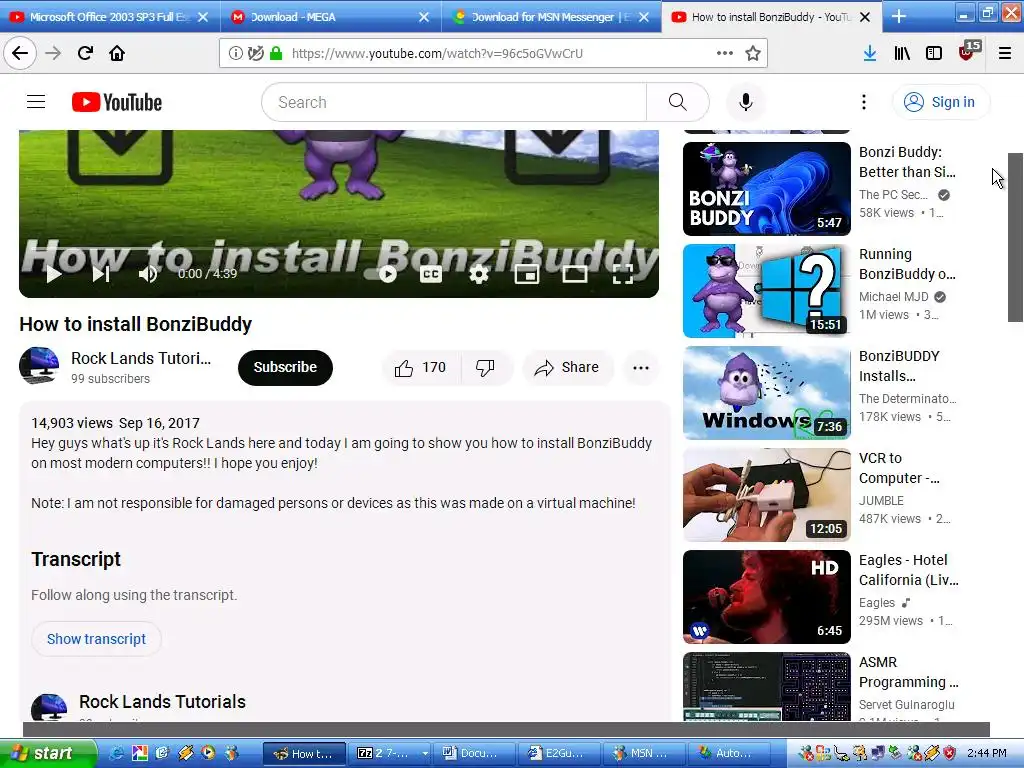Click Show transcript button
1024x768 pixels.
[96, 639]
